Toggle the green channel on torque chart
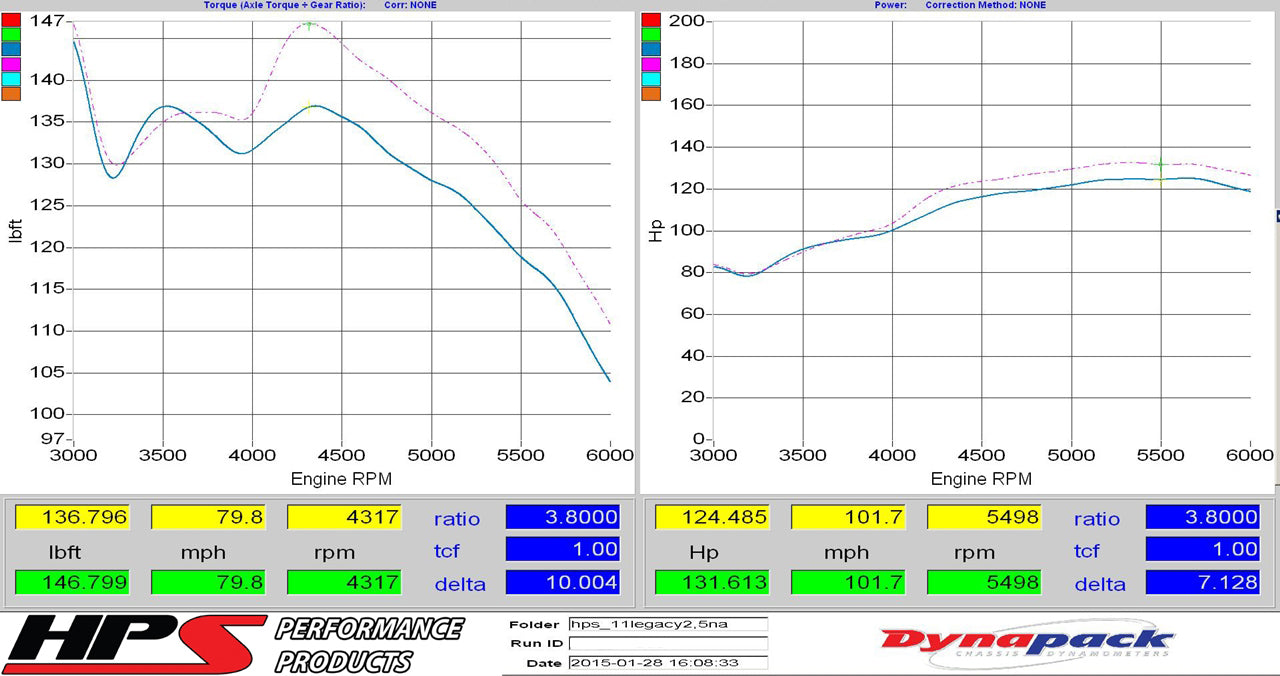 [10, 33]
